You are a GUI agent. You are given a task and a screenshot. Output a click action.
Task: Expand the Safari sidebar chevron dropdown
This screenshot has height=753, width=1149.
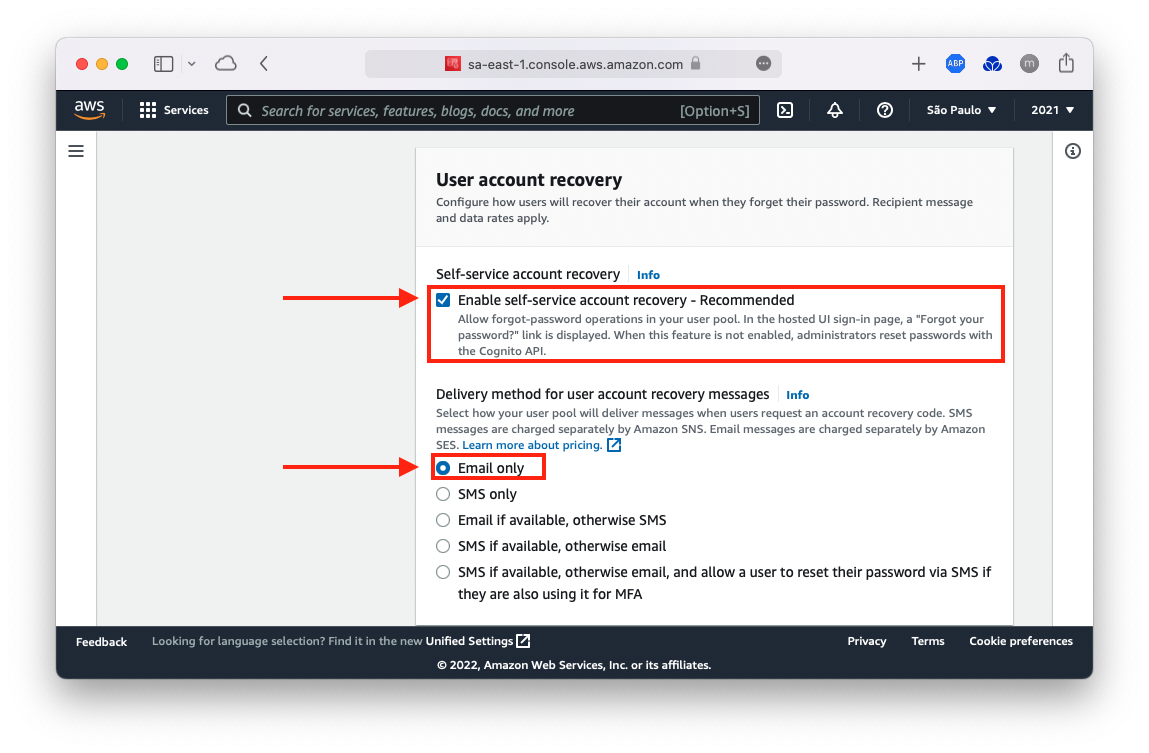[x=191, y=64]
